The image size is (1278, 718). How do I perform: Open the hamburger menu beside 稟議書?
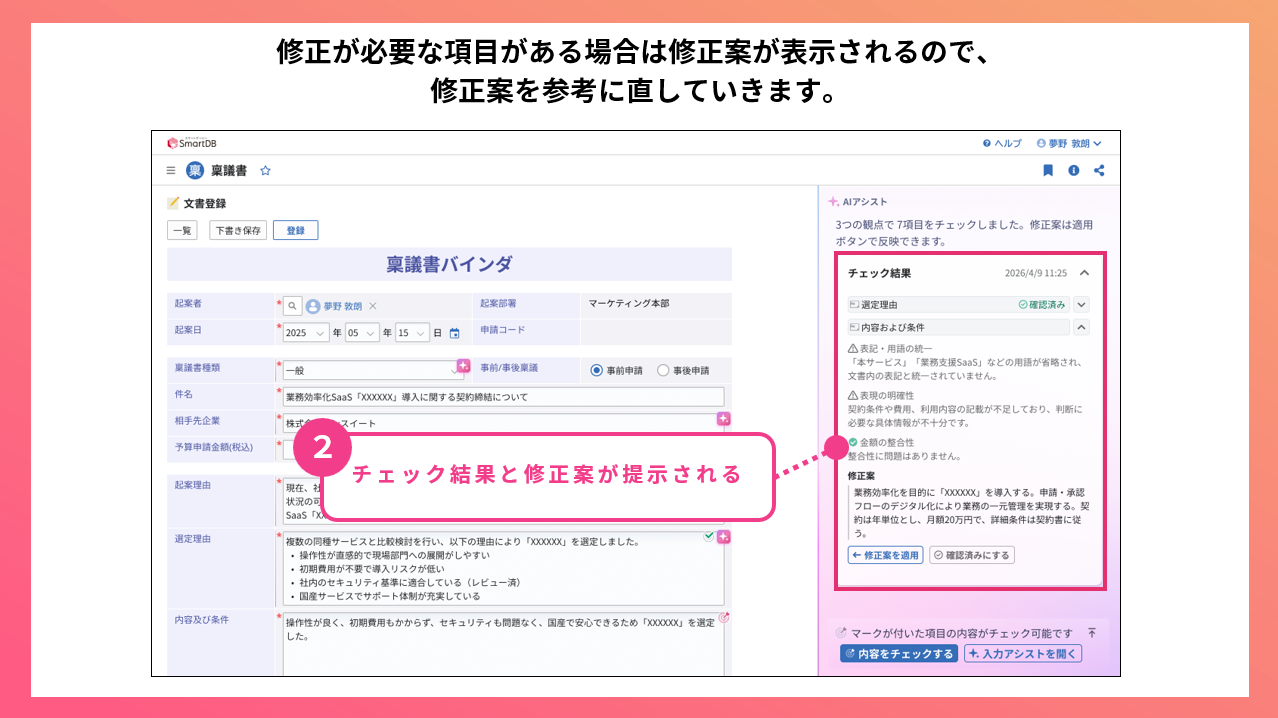(171, 171)
